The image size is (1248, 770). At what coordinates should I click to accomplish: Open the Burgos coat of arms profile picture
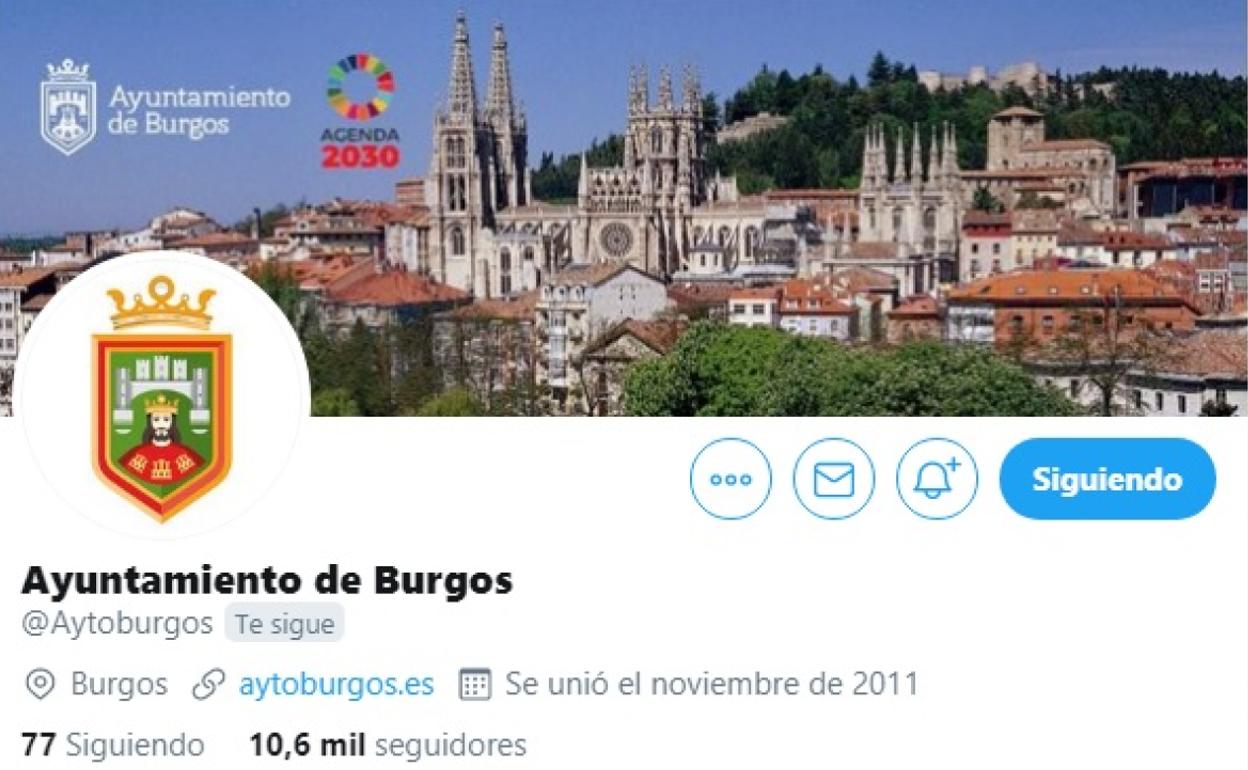pyautogui.click(x=162, y=397)
